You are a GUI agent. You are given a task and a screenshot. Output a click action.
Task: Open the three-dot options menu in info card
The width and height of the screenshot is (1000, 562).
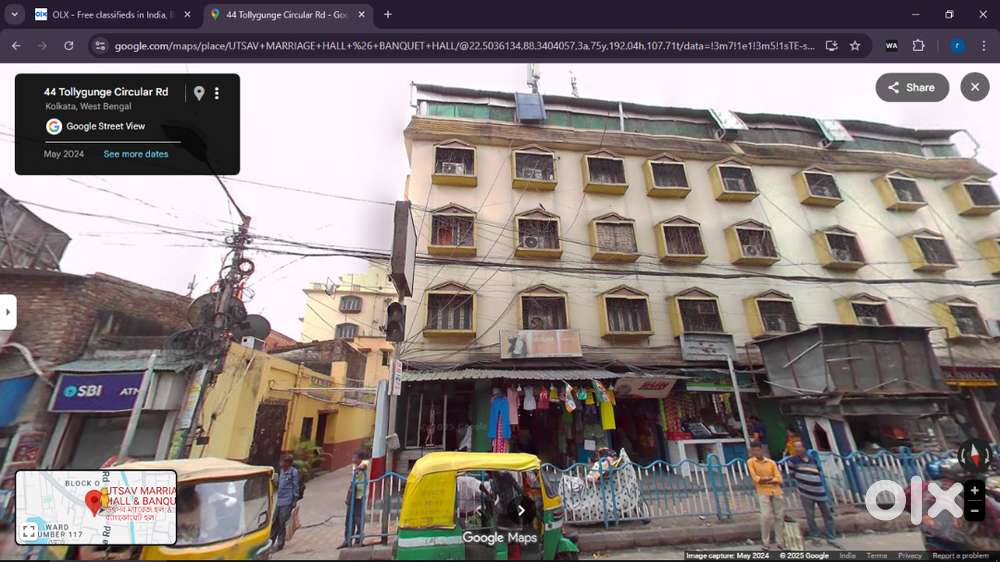click(217, 93)
